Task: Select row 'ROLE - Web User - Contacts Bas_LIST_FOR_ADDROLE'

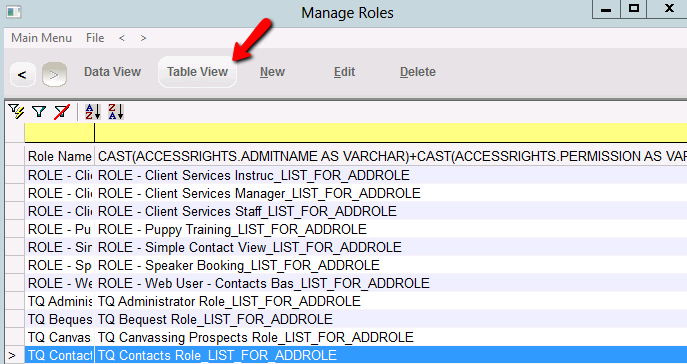Action: 356,283
